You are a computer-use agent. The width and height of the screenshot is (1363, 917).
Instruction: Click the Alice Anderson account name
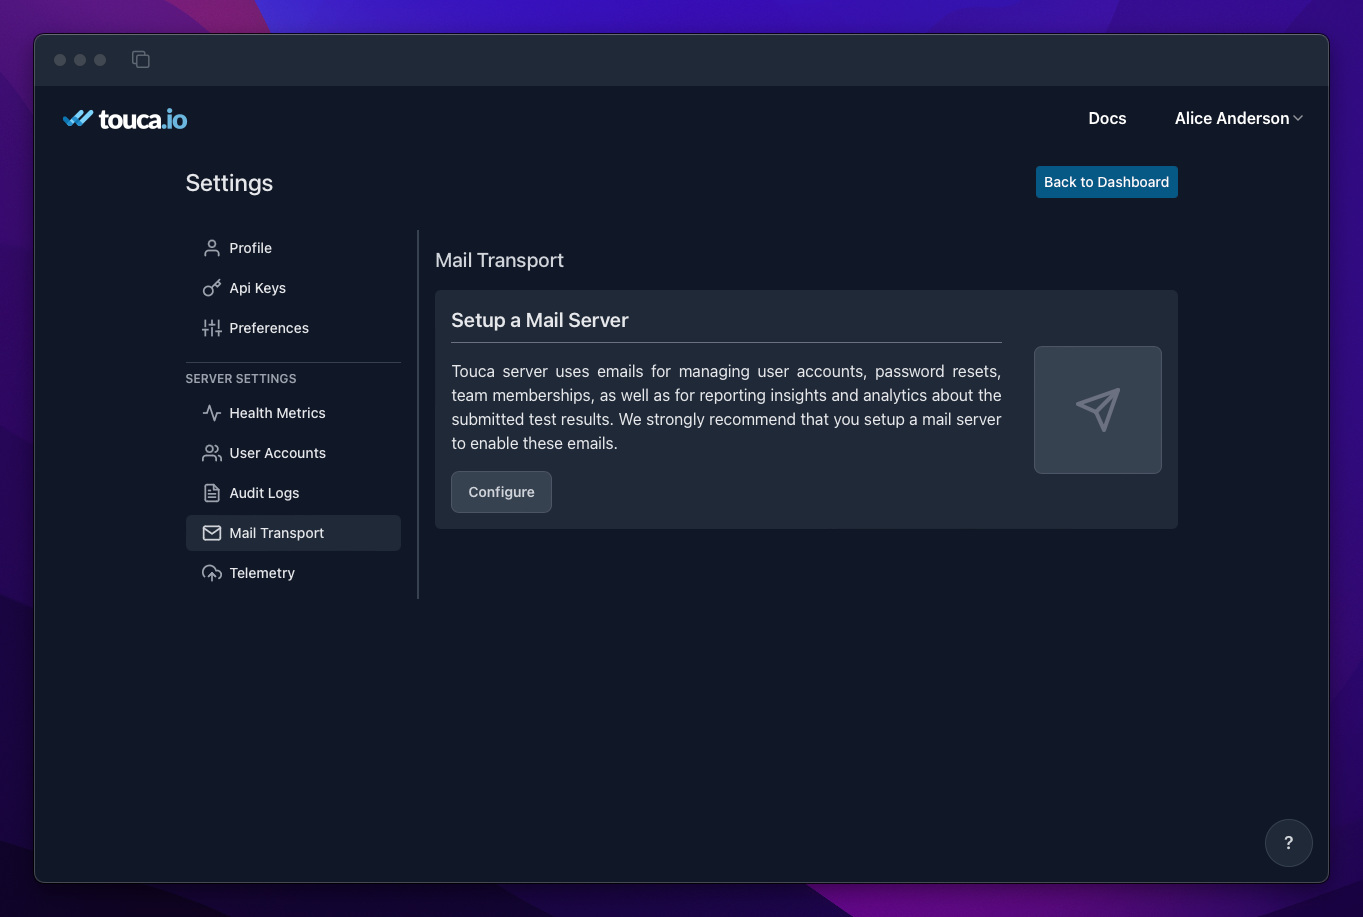pyautogui.click(x=1232, y=118)
